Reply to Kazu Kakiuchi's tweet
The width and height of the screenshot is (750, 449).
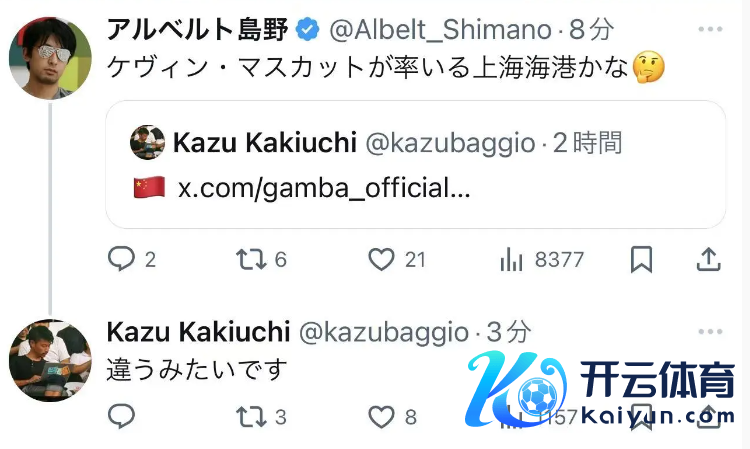(121, 416)
